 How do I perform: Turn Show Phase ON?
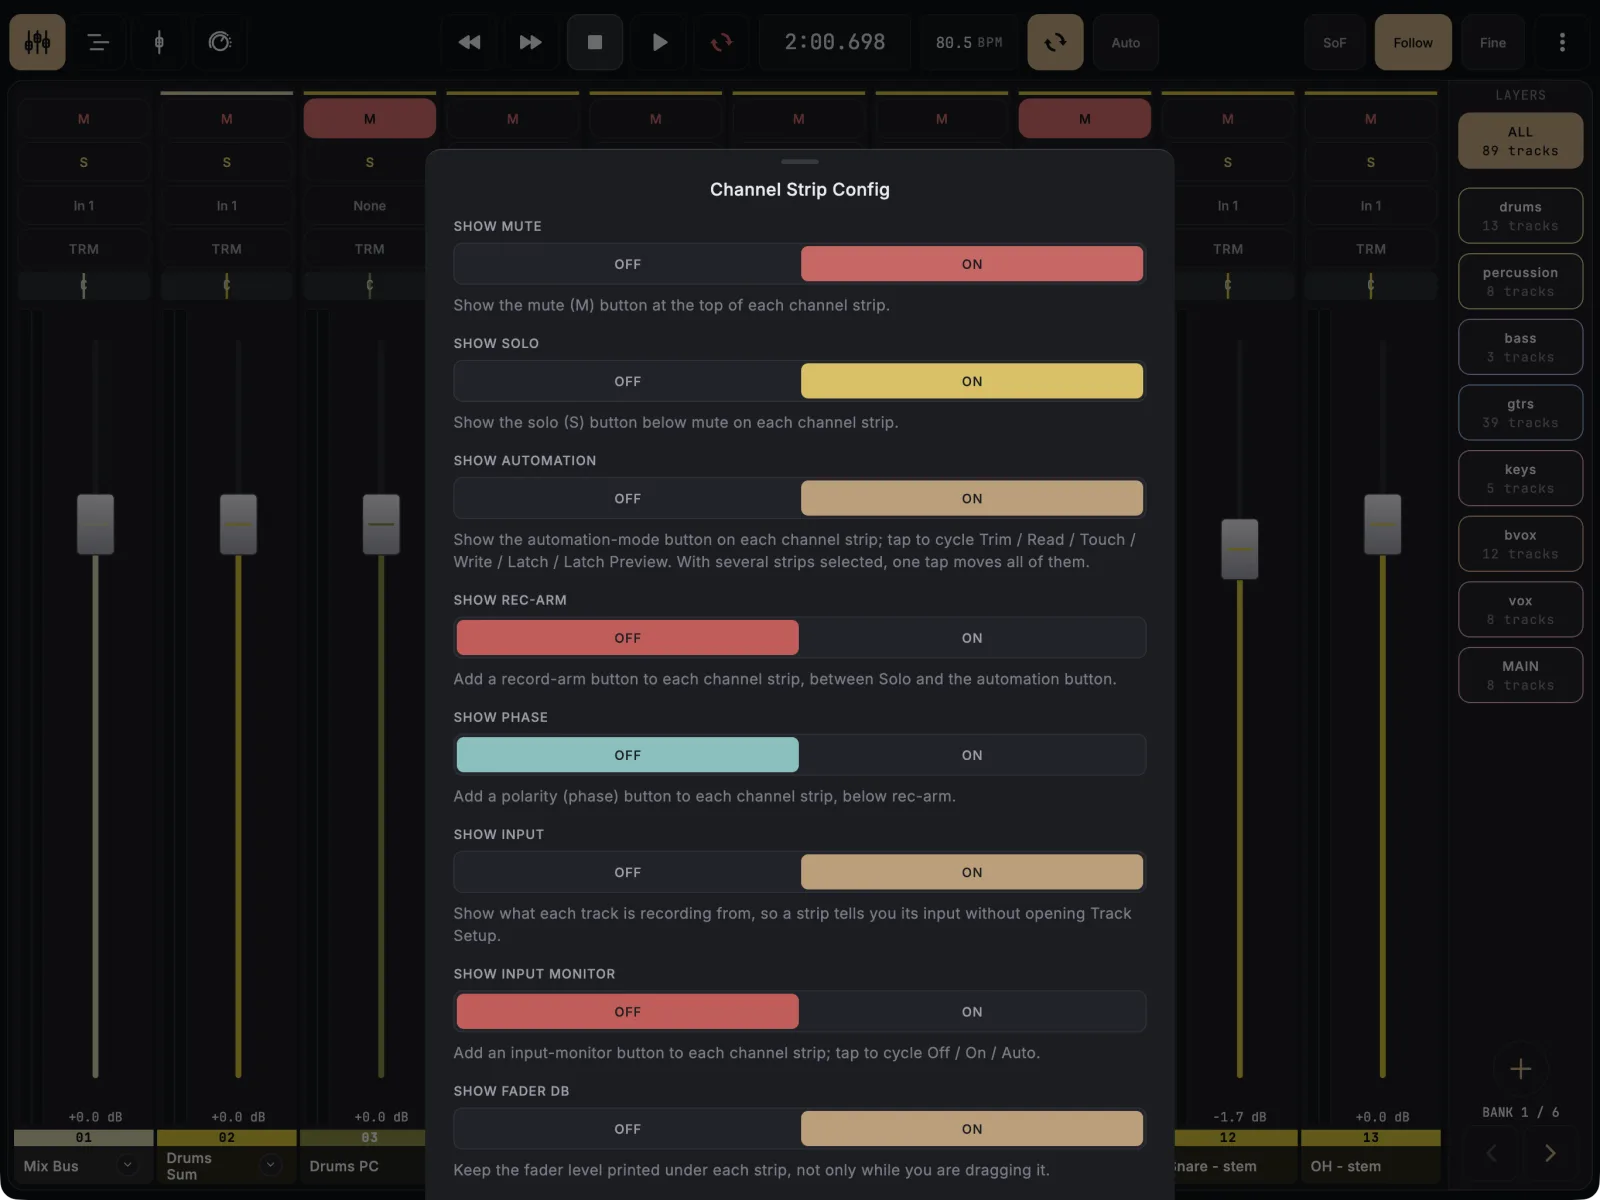tap(972, 755)
